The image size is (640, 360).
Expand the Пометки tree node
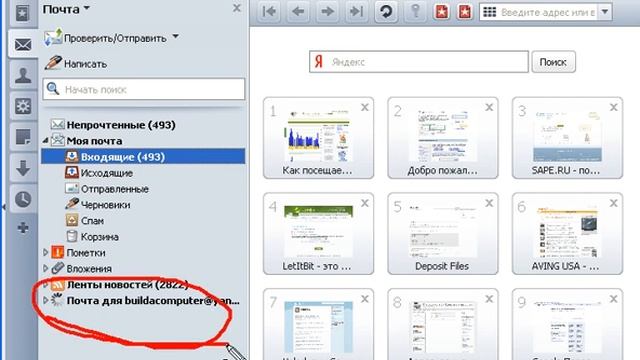pyautogui.click(x=45, y=253)
